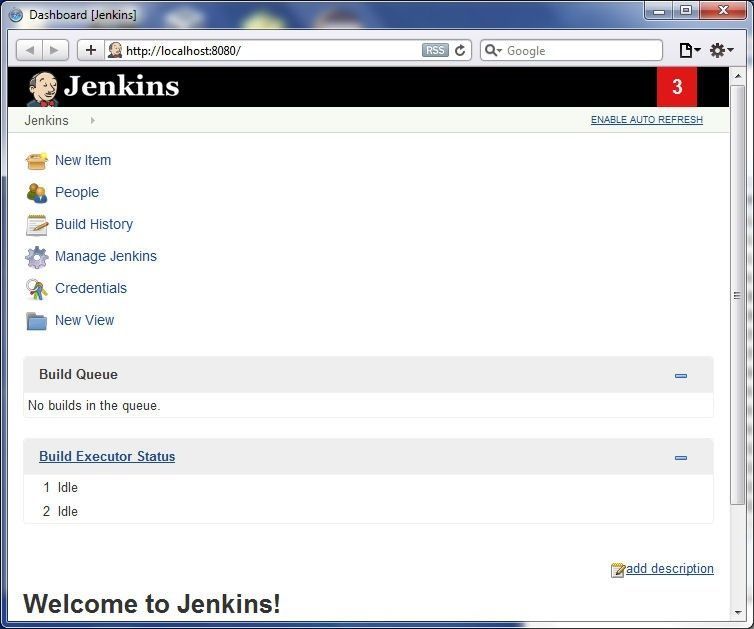
Task: Click the red notification badge showing 3
Action: tap(677, 87)
